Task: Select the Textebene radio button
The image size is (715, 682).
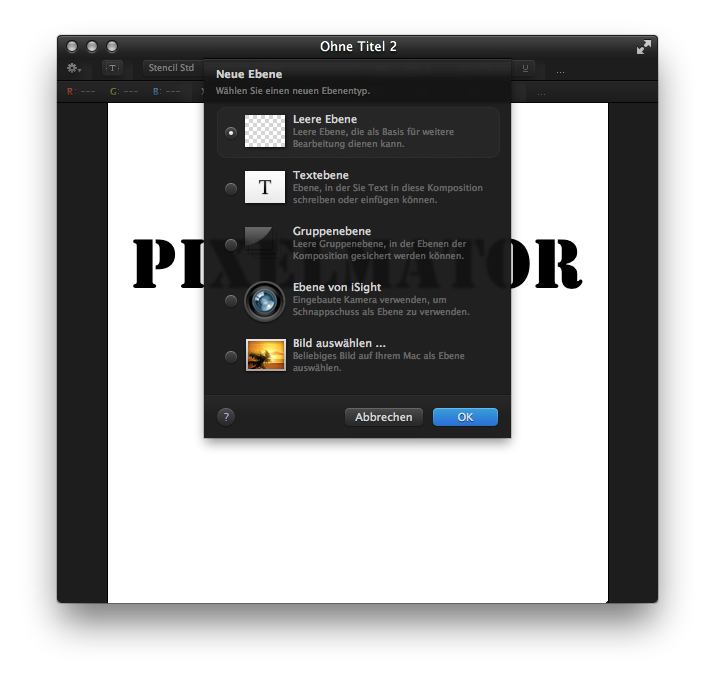Action: [231, 188]
